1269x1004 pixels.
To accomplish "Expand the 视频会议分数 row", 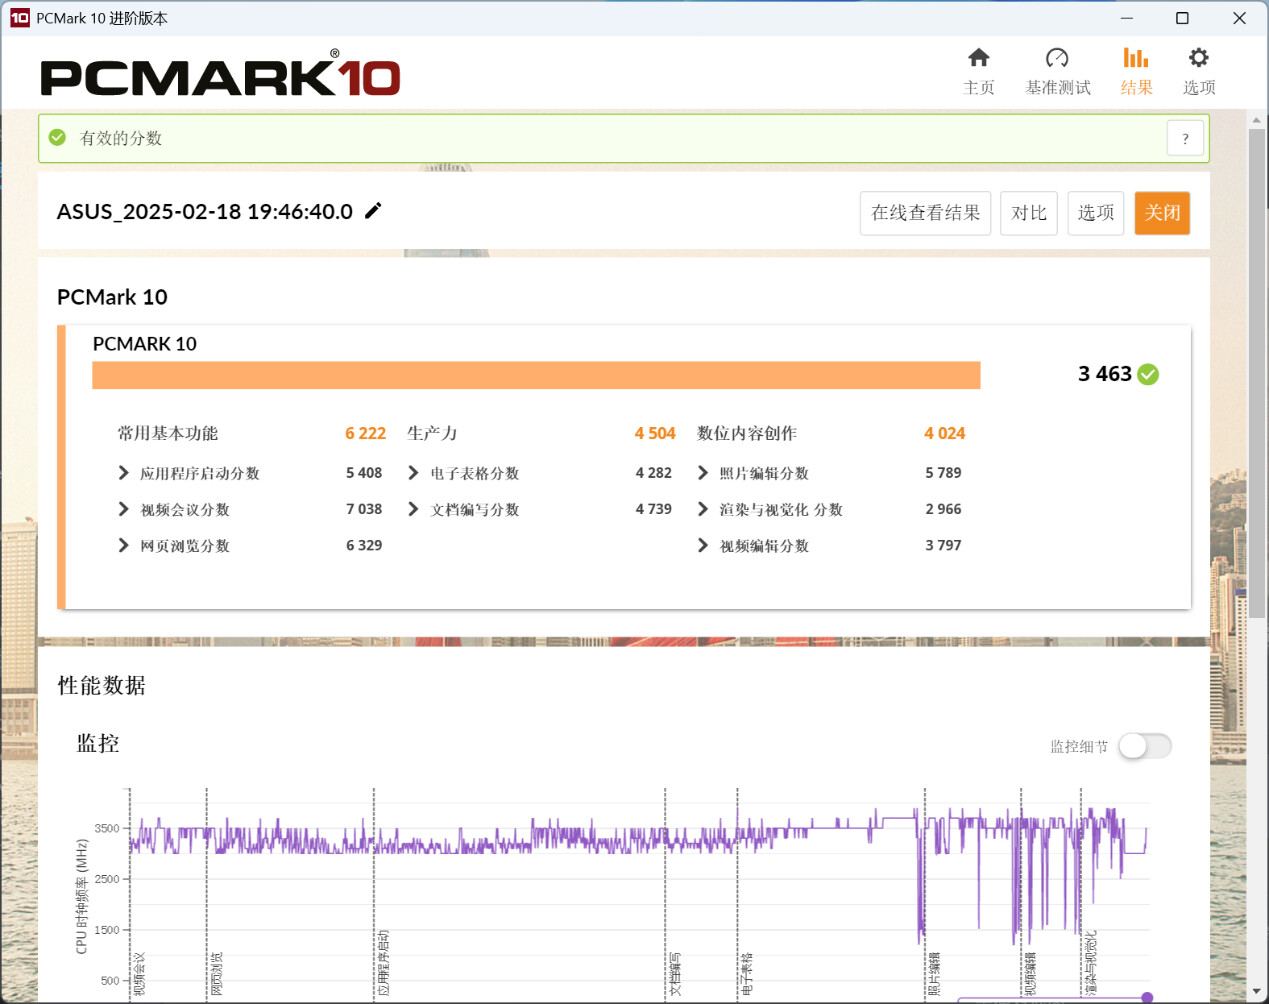I will [124, 509].
